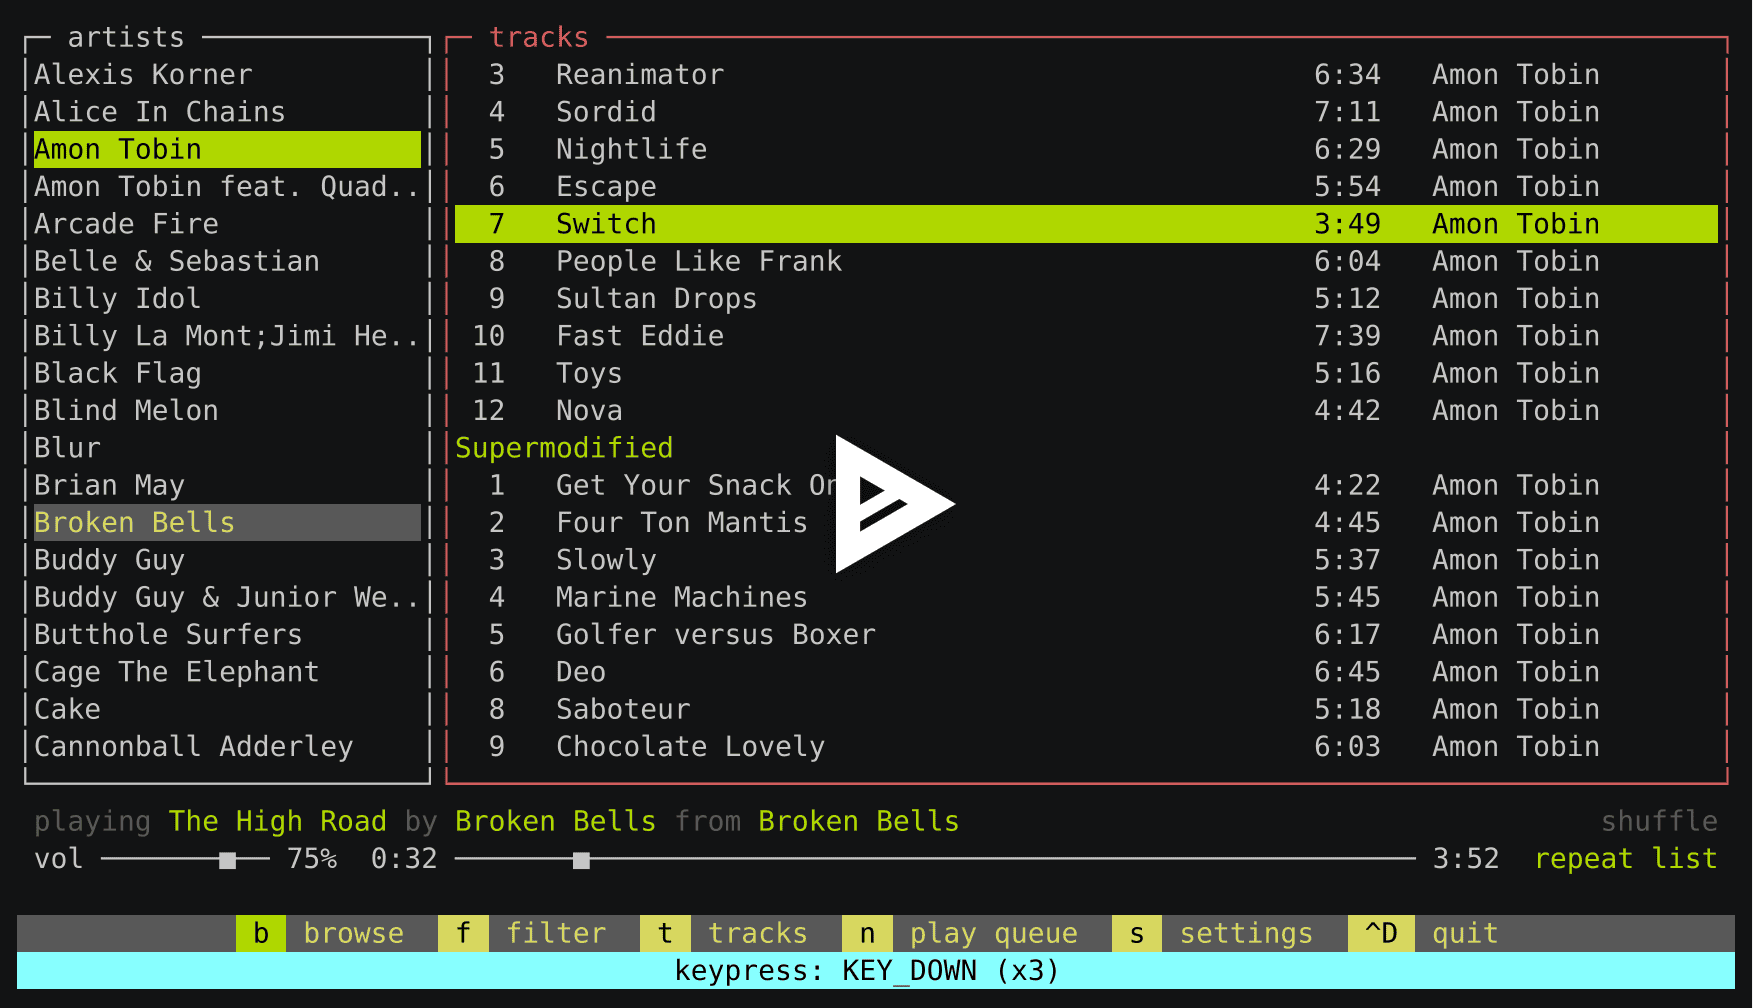Enable shuffle playback mode

pos(1659,820)
